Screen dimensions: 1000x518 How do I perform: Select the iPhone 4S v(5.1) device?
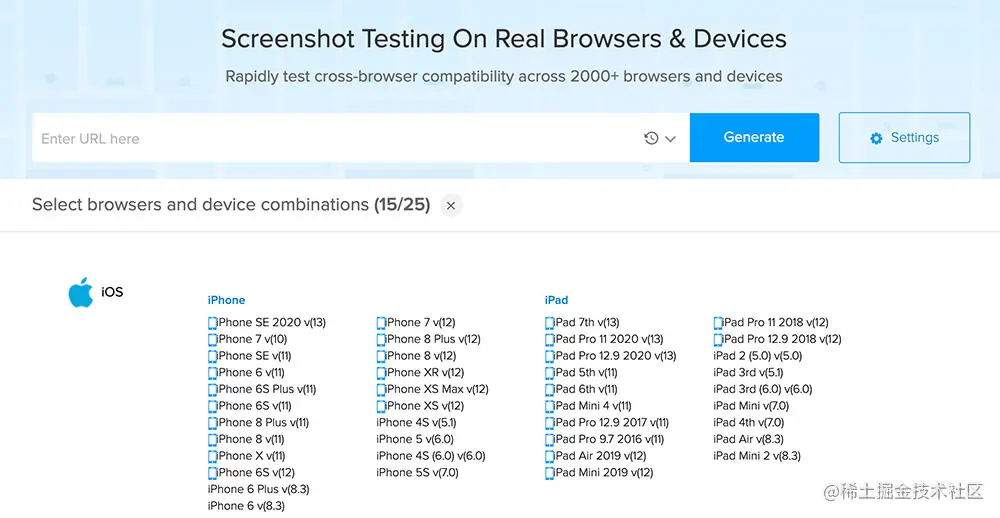[416, 423]
